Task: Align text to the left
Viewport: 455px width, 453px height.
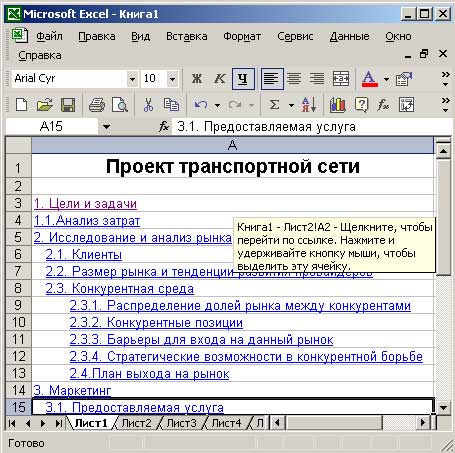Action: click(272, 79)
